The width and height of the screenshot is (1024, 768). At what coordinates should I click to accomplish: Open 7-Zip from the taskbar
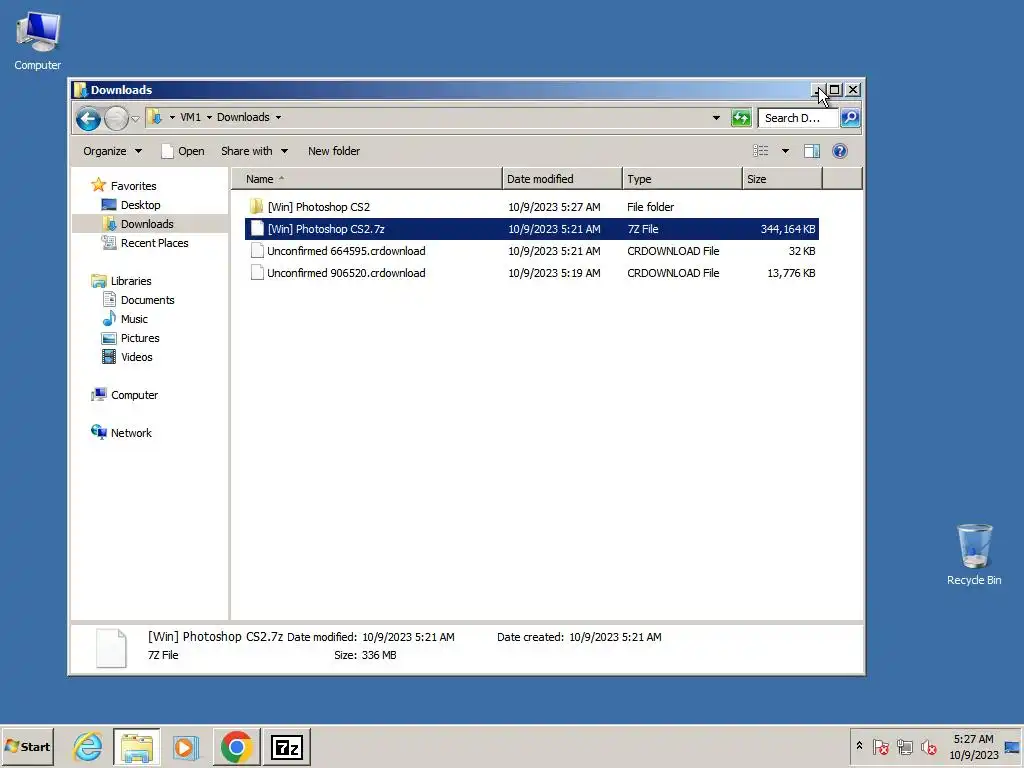pyautogui.click(x=287, y=746)
